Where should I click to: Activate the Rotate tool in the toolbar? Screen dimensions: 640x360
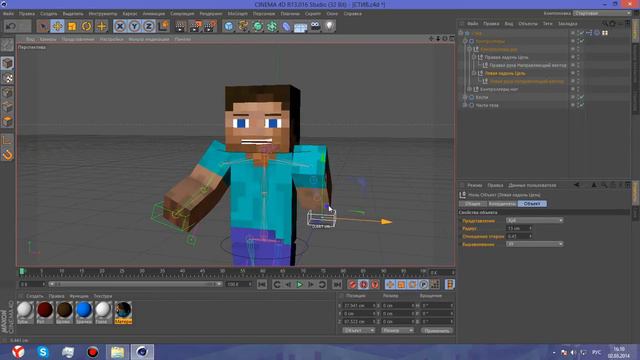coord(87,27)
